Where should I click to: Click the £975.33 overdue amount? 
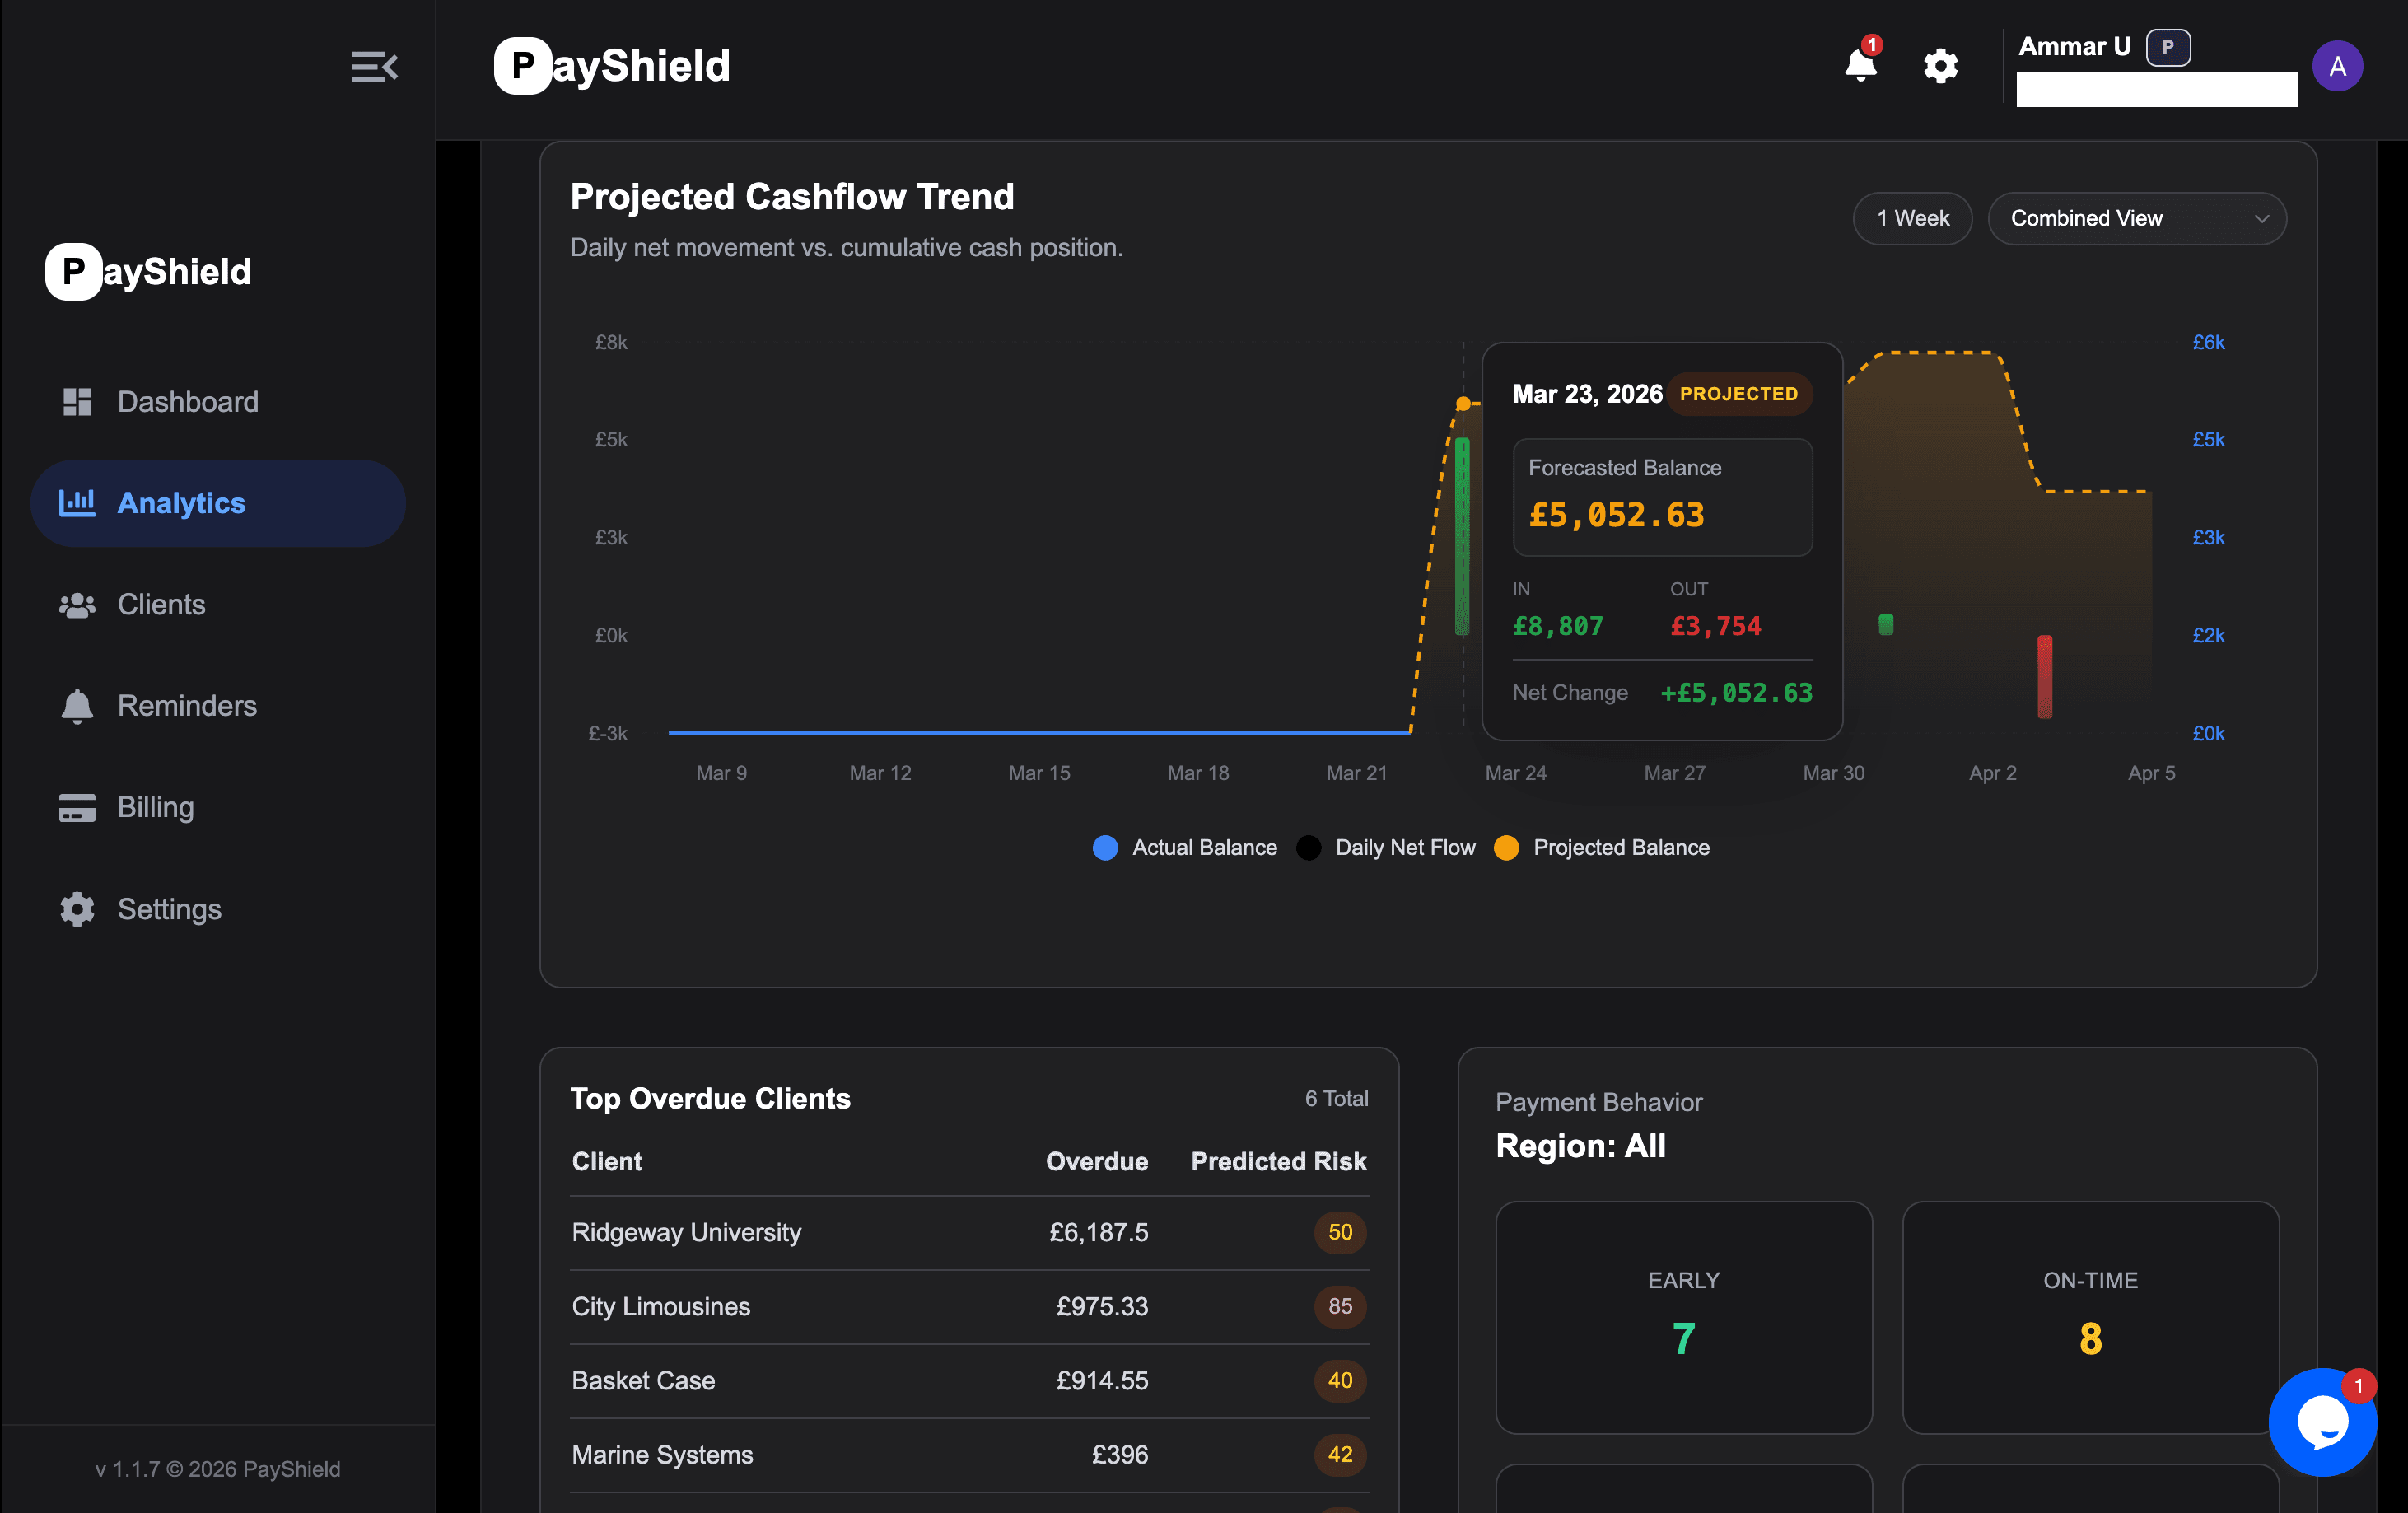tap(1102, 1307)
